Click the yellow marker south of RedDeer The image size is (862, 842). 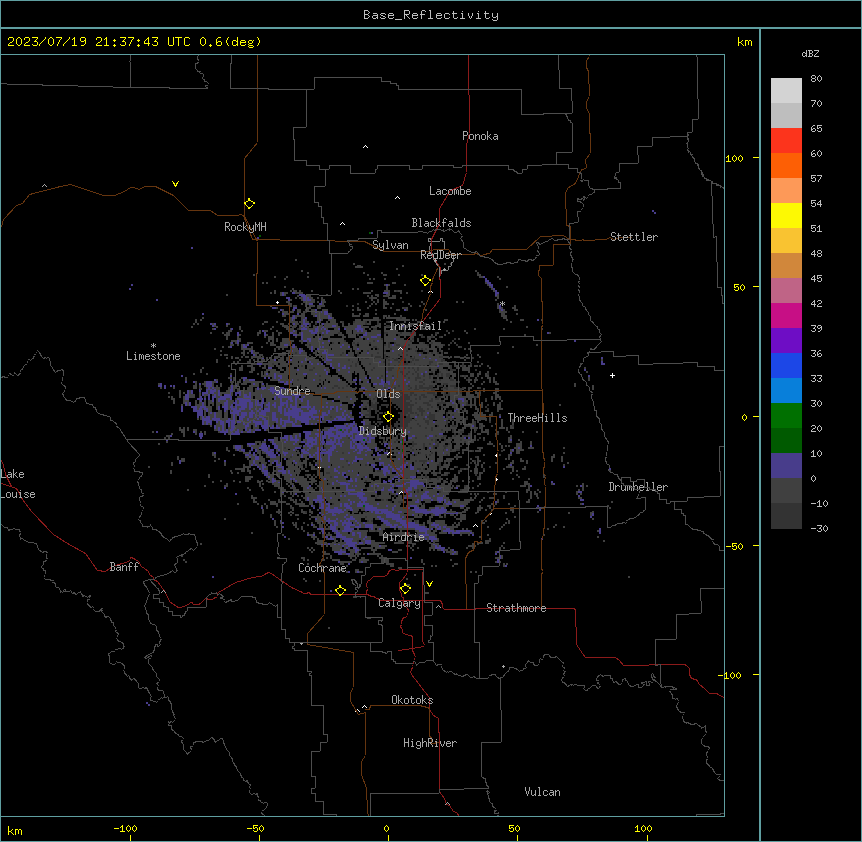425,281
